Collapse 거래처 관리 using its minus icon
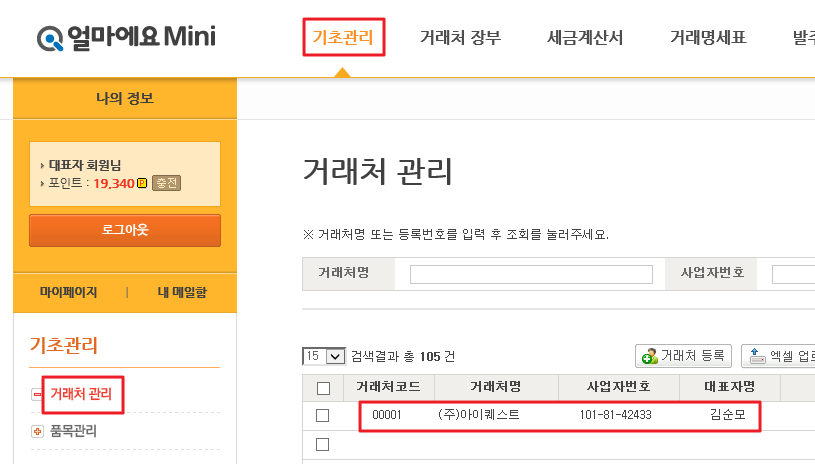 pyautogui.click(x=38, y=394)
